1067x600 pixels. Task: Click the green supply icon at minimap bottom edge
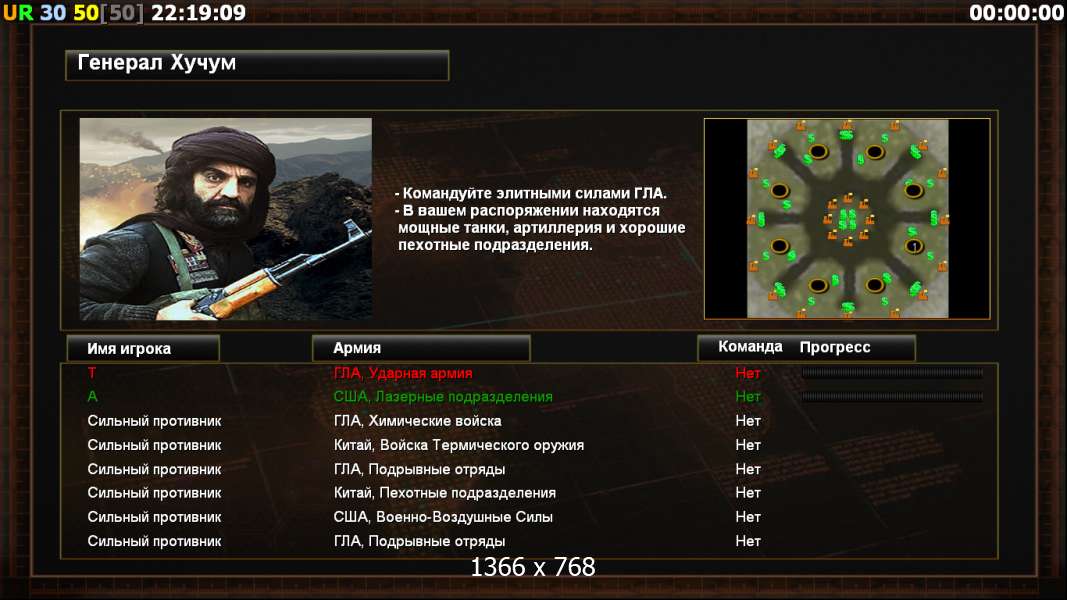coord(848,307)
